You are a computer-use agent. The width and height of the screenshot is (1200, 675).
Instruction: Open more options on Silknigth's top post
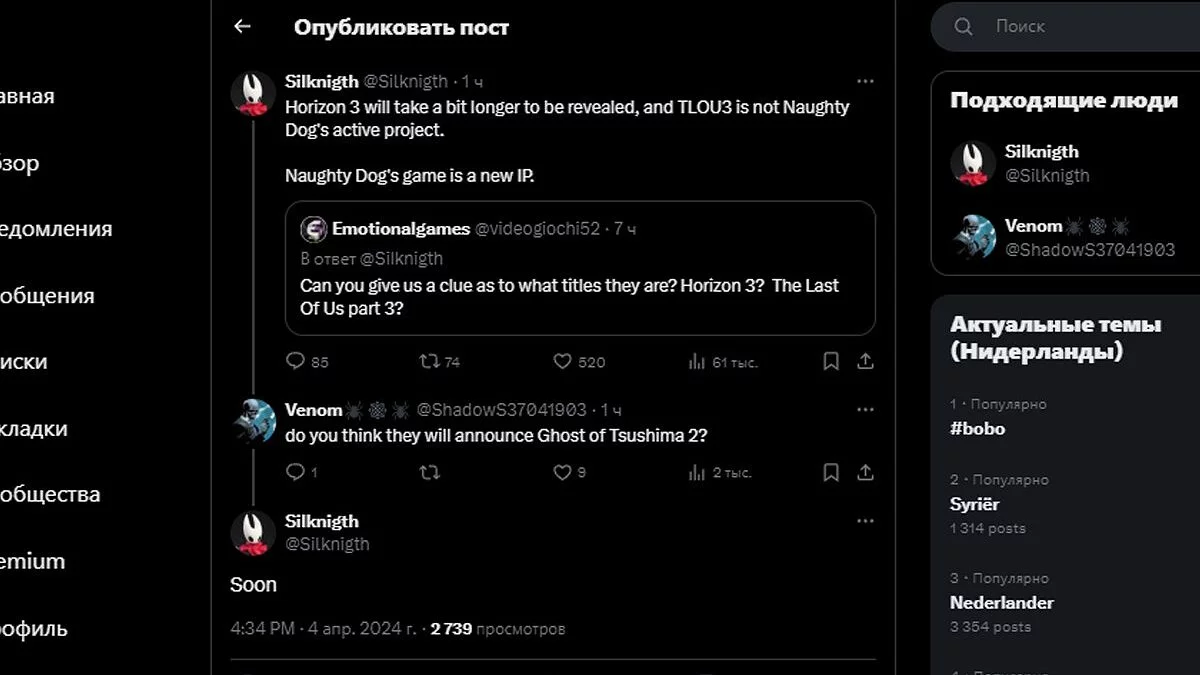[x=865, y=81]
